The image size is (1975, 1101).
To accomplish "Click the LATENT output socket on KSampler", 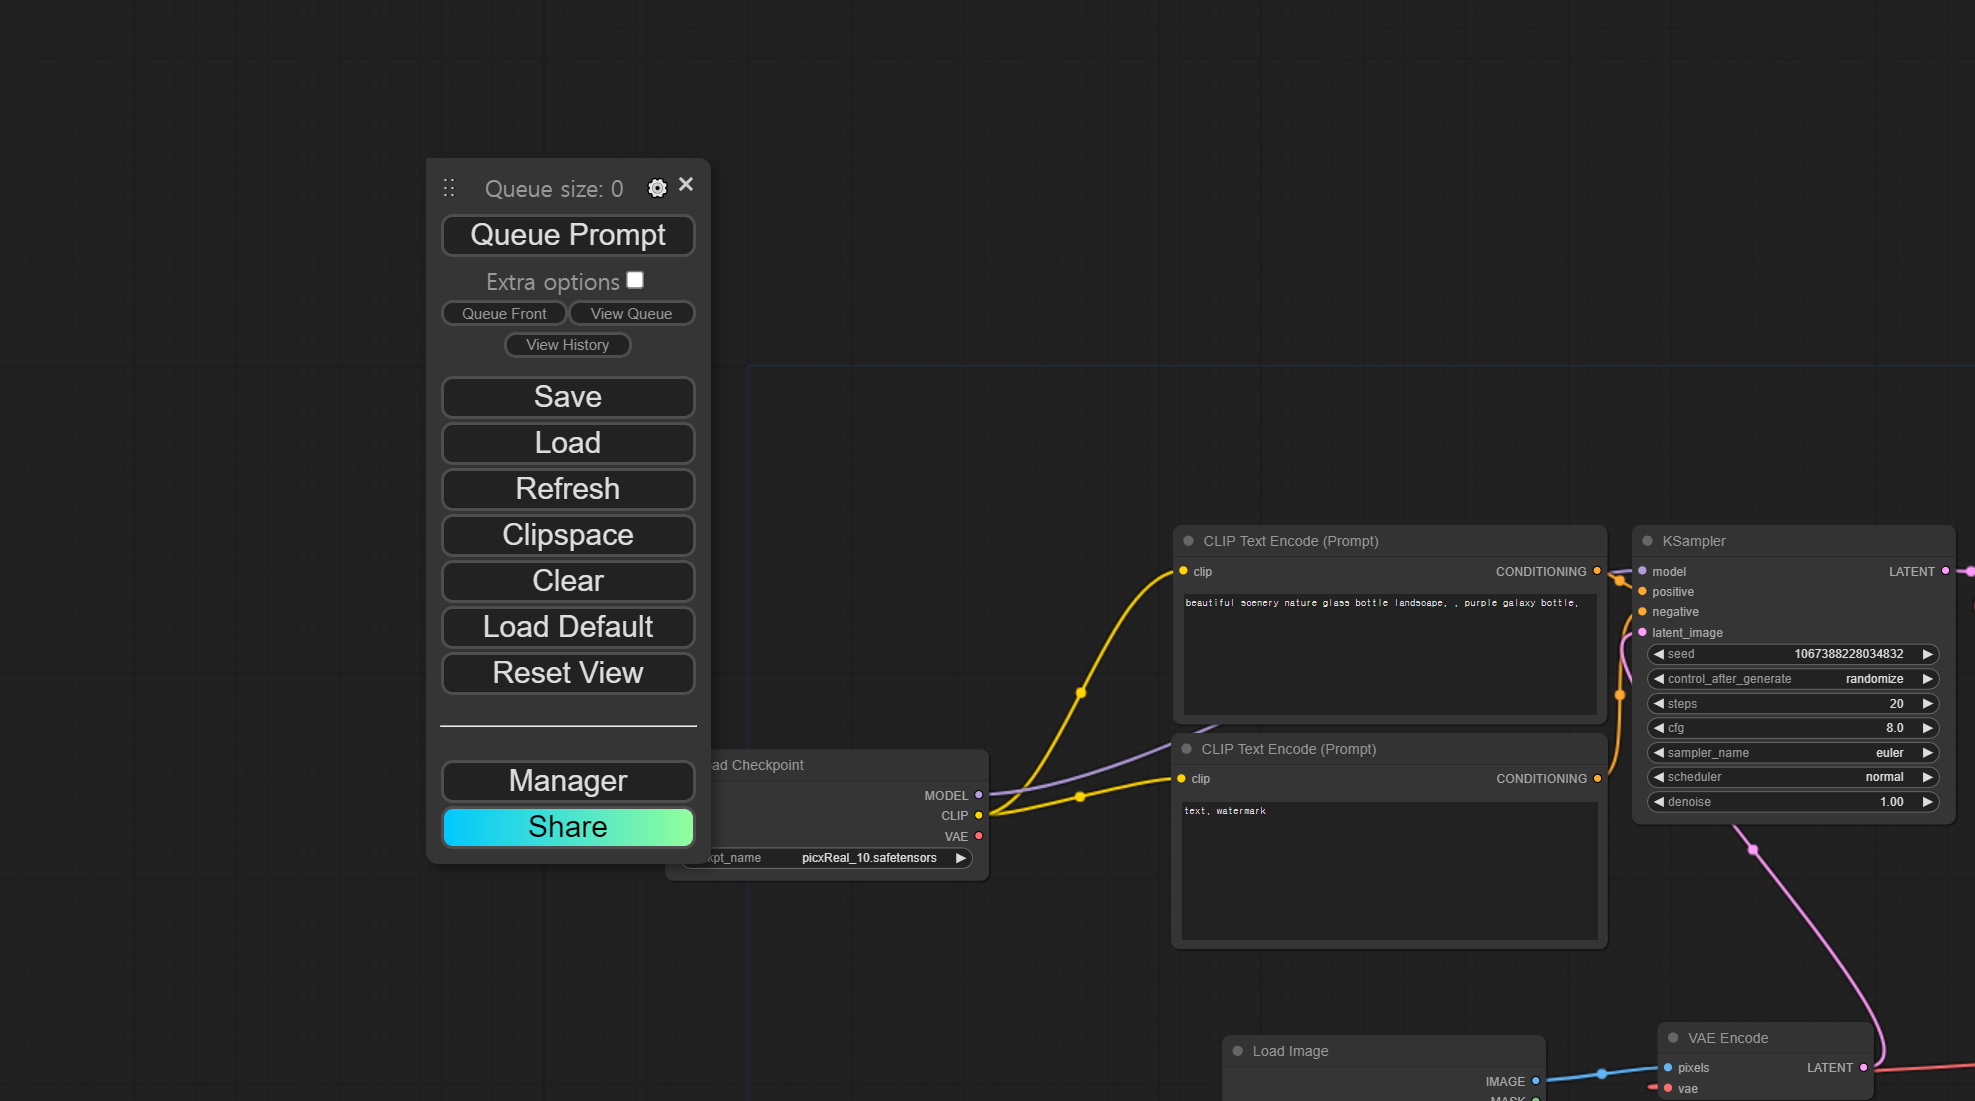I will [x=1945, y=571].
